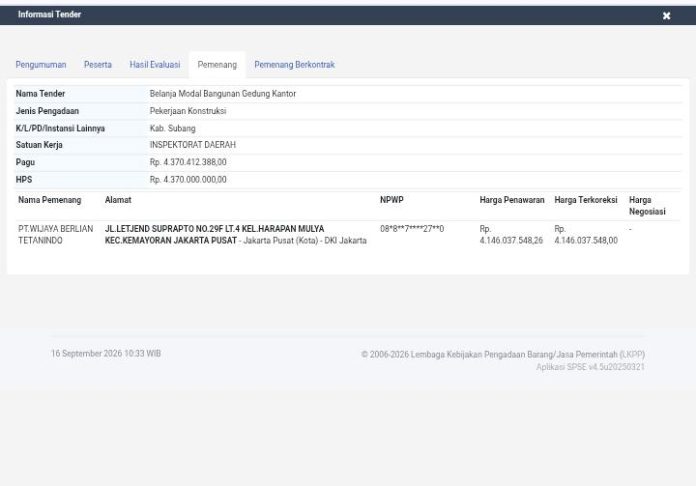
Task: Click the 'Jenis Pengadaan' label
Action: pyautogui.click(x=47, y=111)
